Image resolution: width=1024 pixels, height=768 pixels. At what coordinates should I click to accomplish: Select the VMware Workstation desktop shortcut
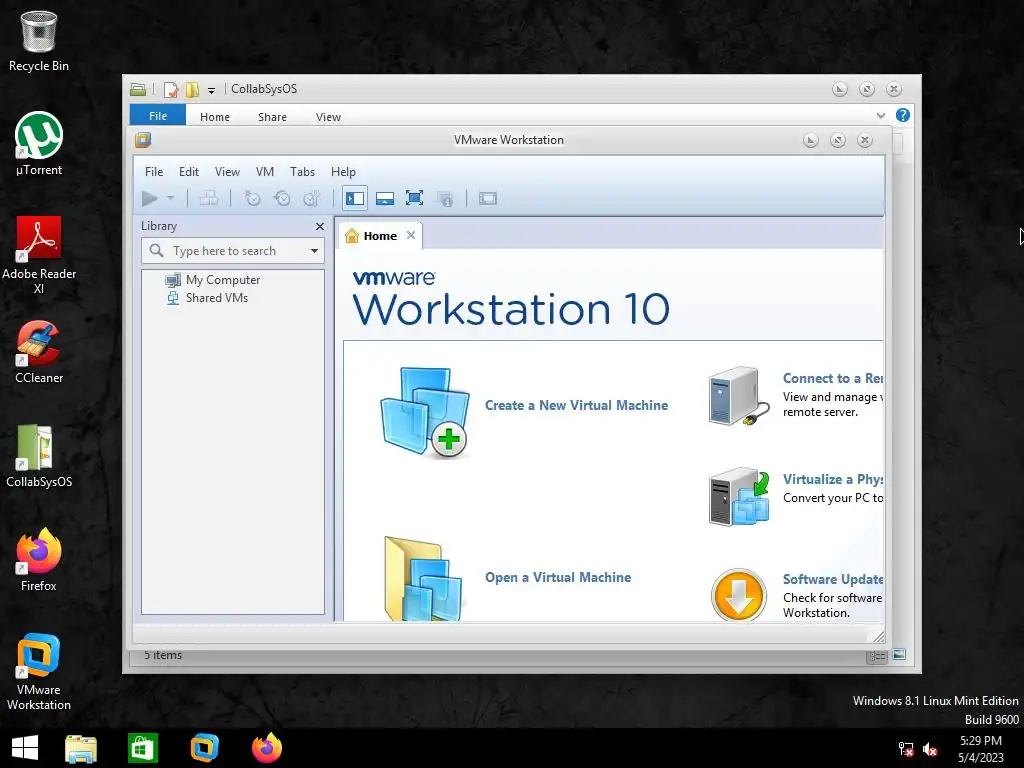click(39, 672)
